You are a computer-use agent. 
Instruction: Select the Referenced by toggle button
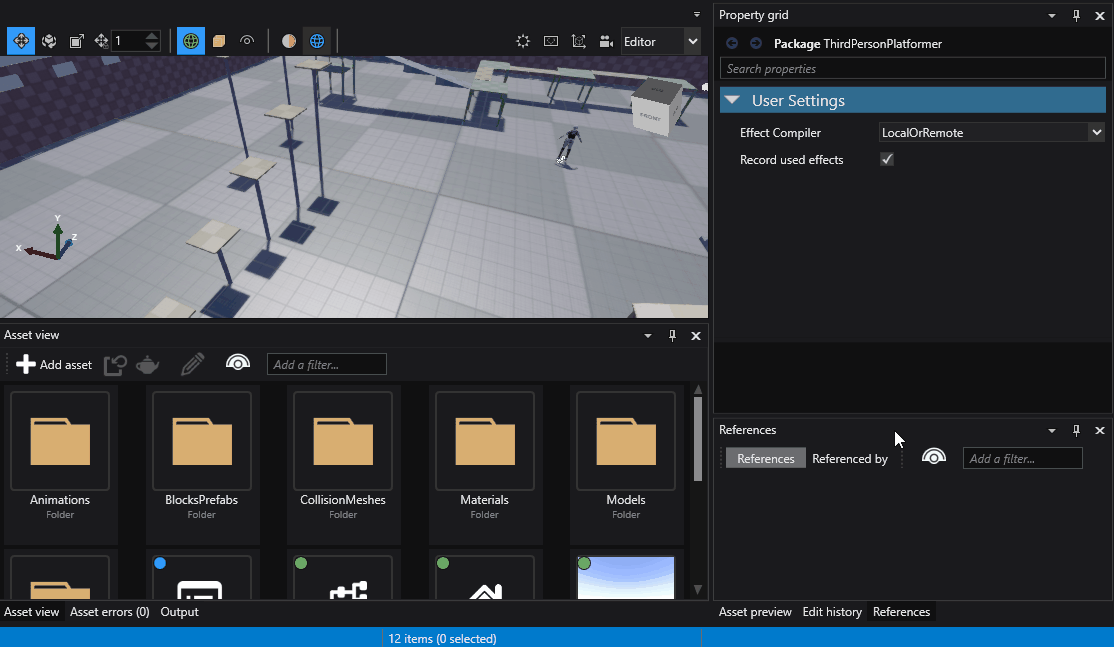850,458
